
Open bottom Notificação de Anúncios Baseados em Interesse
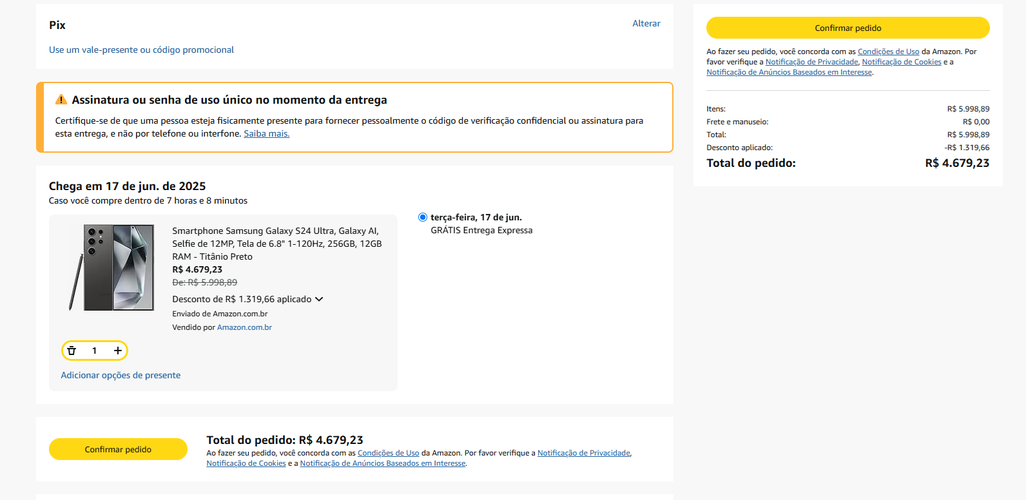click(x=383, y=463)
